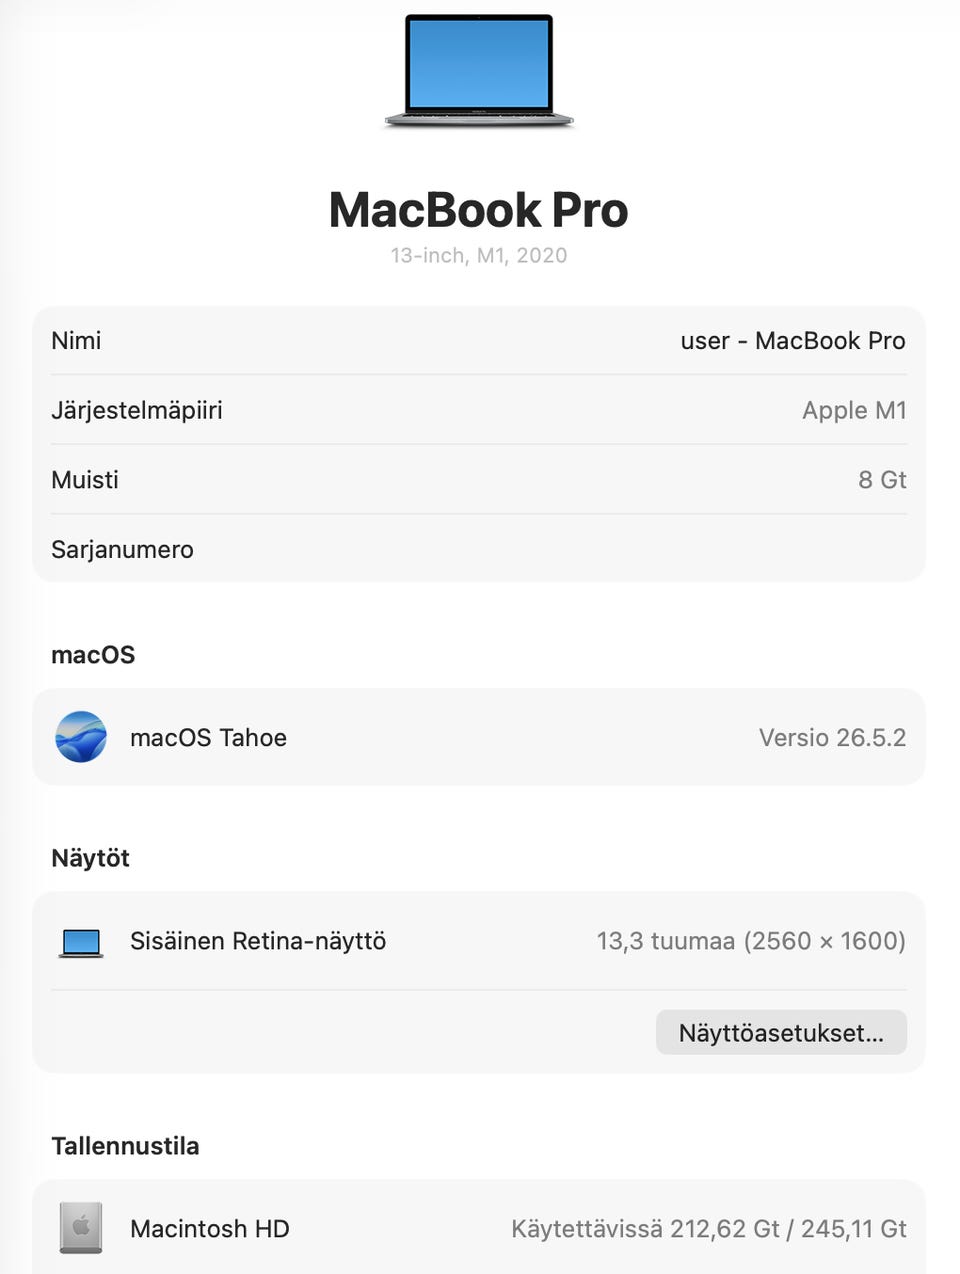
Task: Click the macOS Tahoe logo icon
Action: [81, 737]
